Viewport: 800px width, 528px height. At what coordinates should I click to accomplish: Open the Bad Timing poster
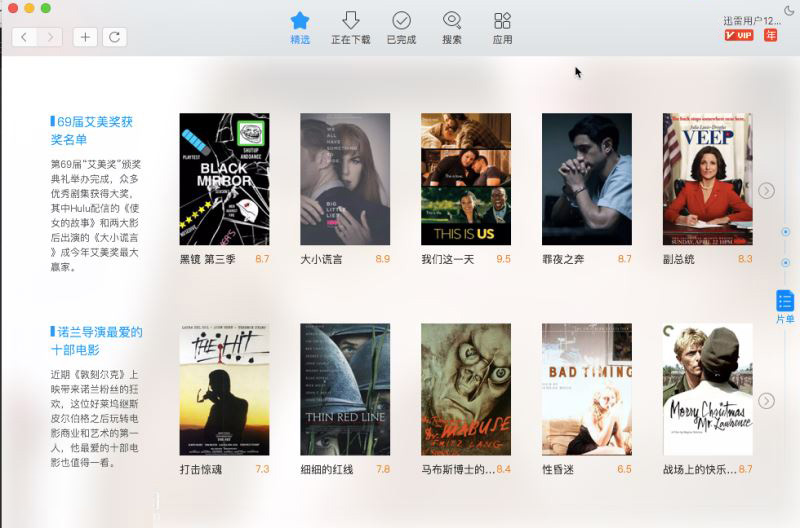[x=587, y=389]
